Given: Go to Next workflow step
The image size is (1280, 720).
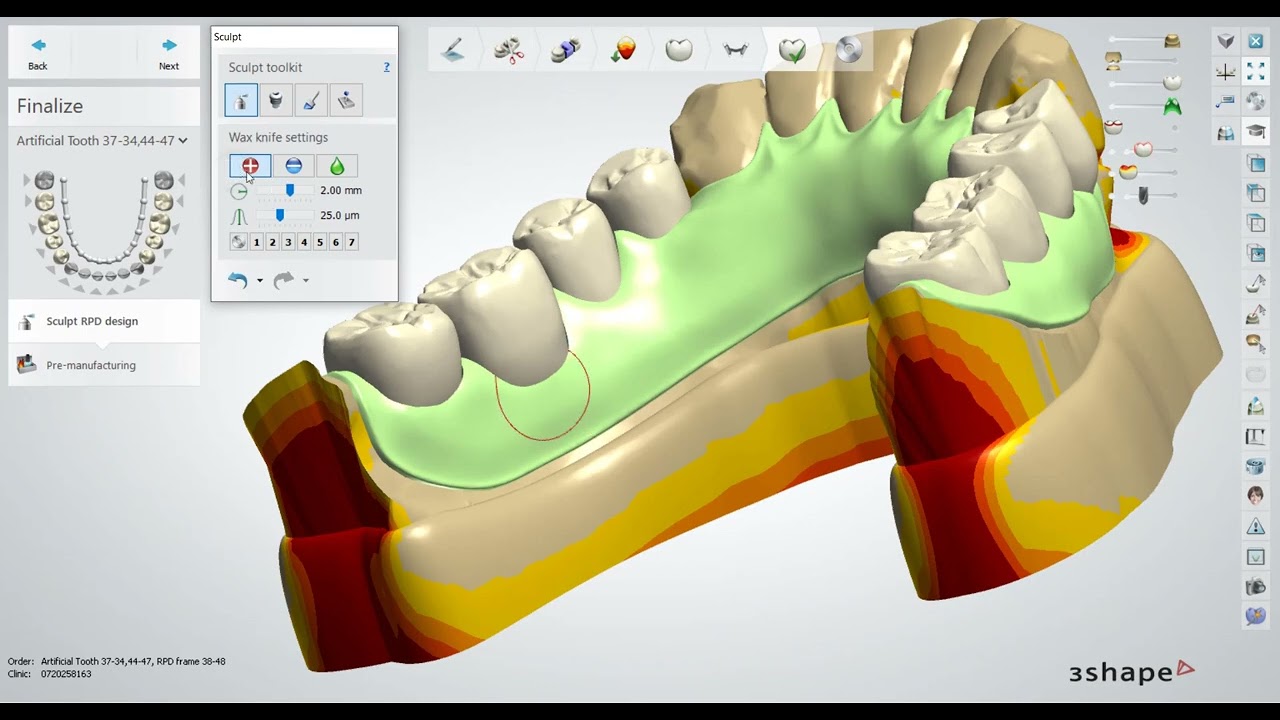Looking at the screenshot, I should click(169, 54).
